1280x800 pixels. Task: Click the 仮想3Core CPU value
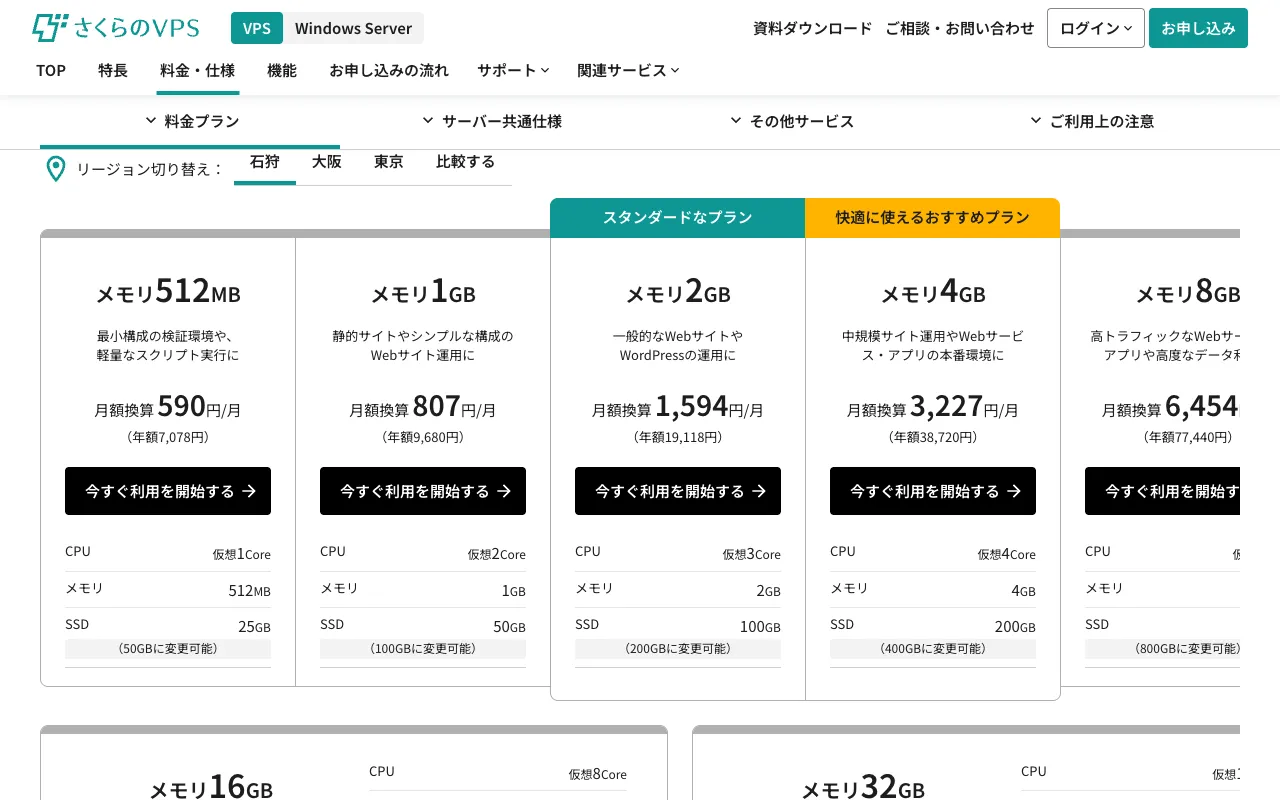click(x=751, y=554)
